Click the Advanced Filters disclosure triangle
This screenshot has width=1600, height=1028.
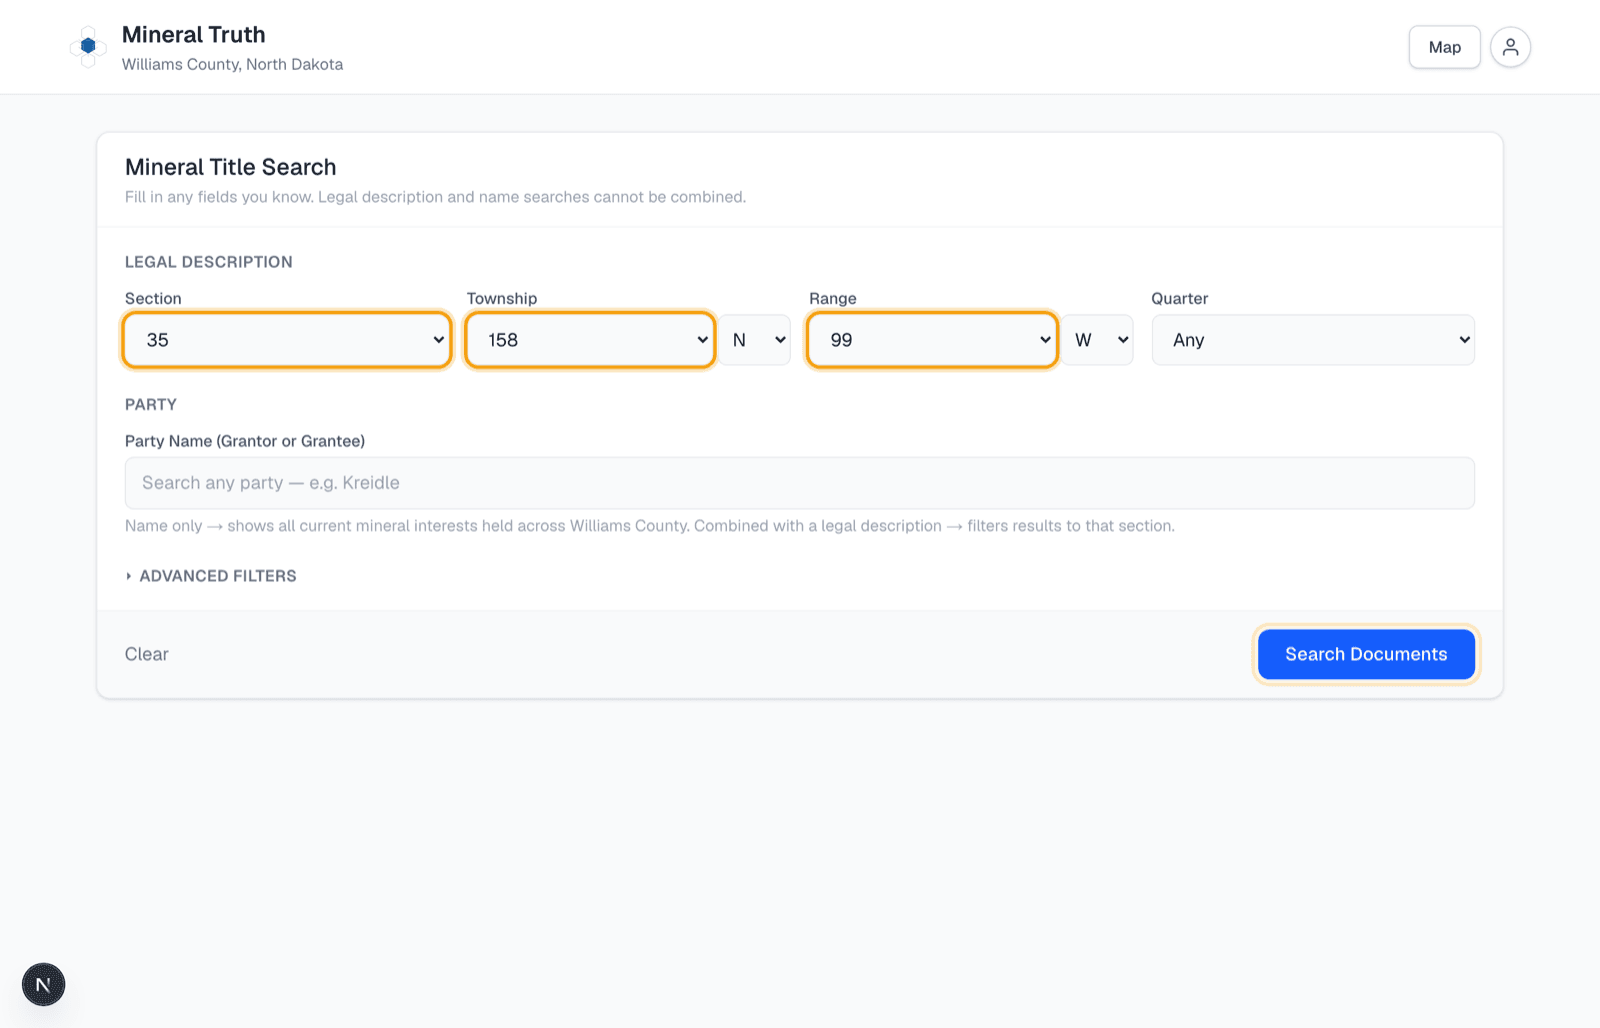[129, 576]
